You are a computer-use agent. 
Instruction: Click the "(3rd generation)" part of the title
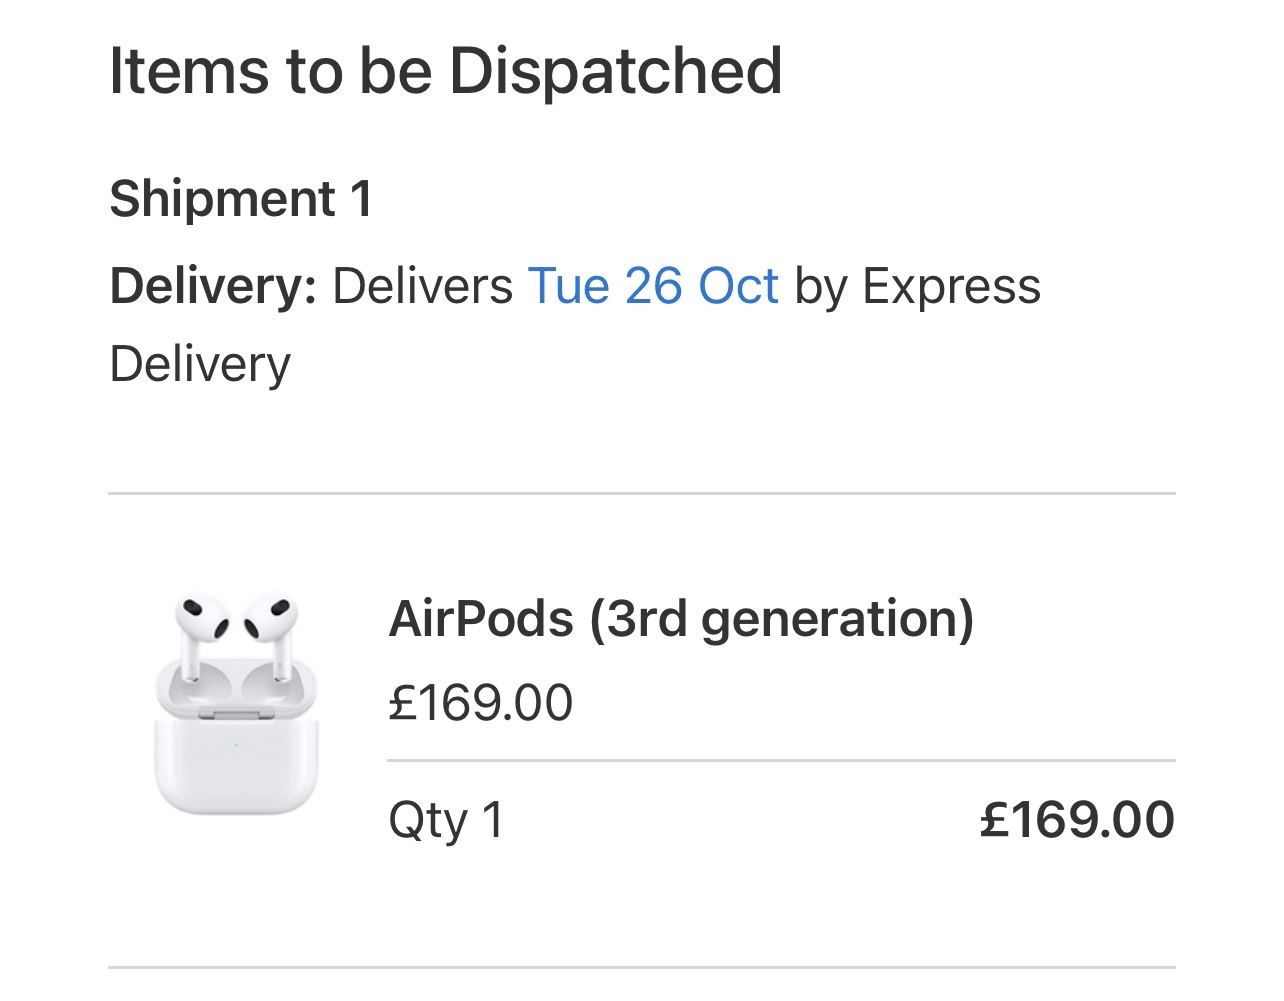[x=782, y=619]
